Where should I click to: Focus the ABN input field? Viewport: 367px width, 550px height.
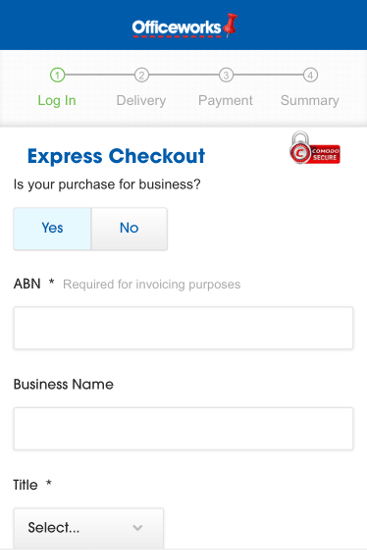[184, 328]
